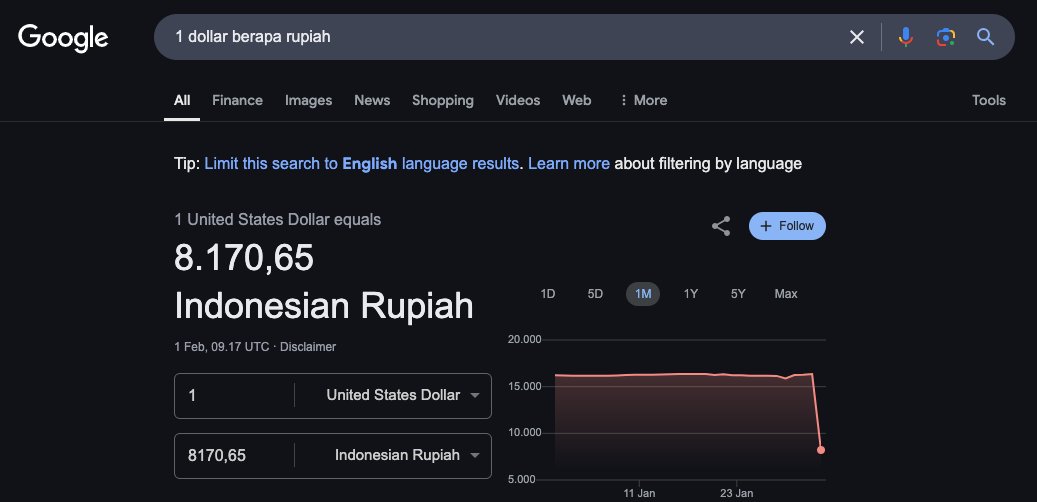Switch to the Images tab
Viewport: 1037px width, 502px height.
(308, 101)
